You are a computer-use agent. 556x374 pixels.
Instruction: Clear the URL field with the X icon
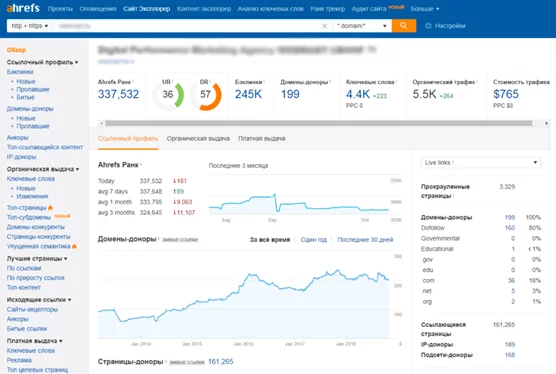324,26
